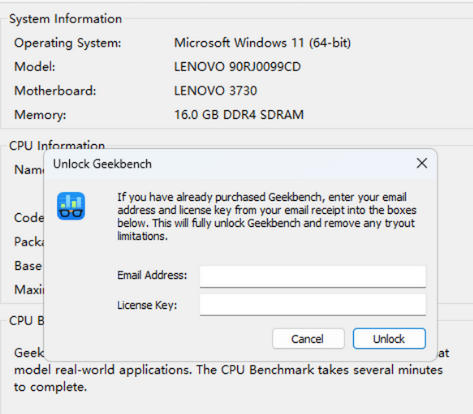The image size is (473, 414).
Task: Focus the License Key input box
Action: click(x=313, y=304)
